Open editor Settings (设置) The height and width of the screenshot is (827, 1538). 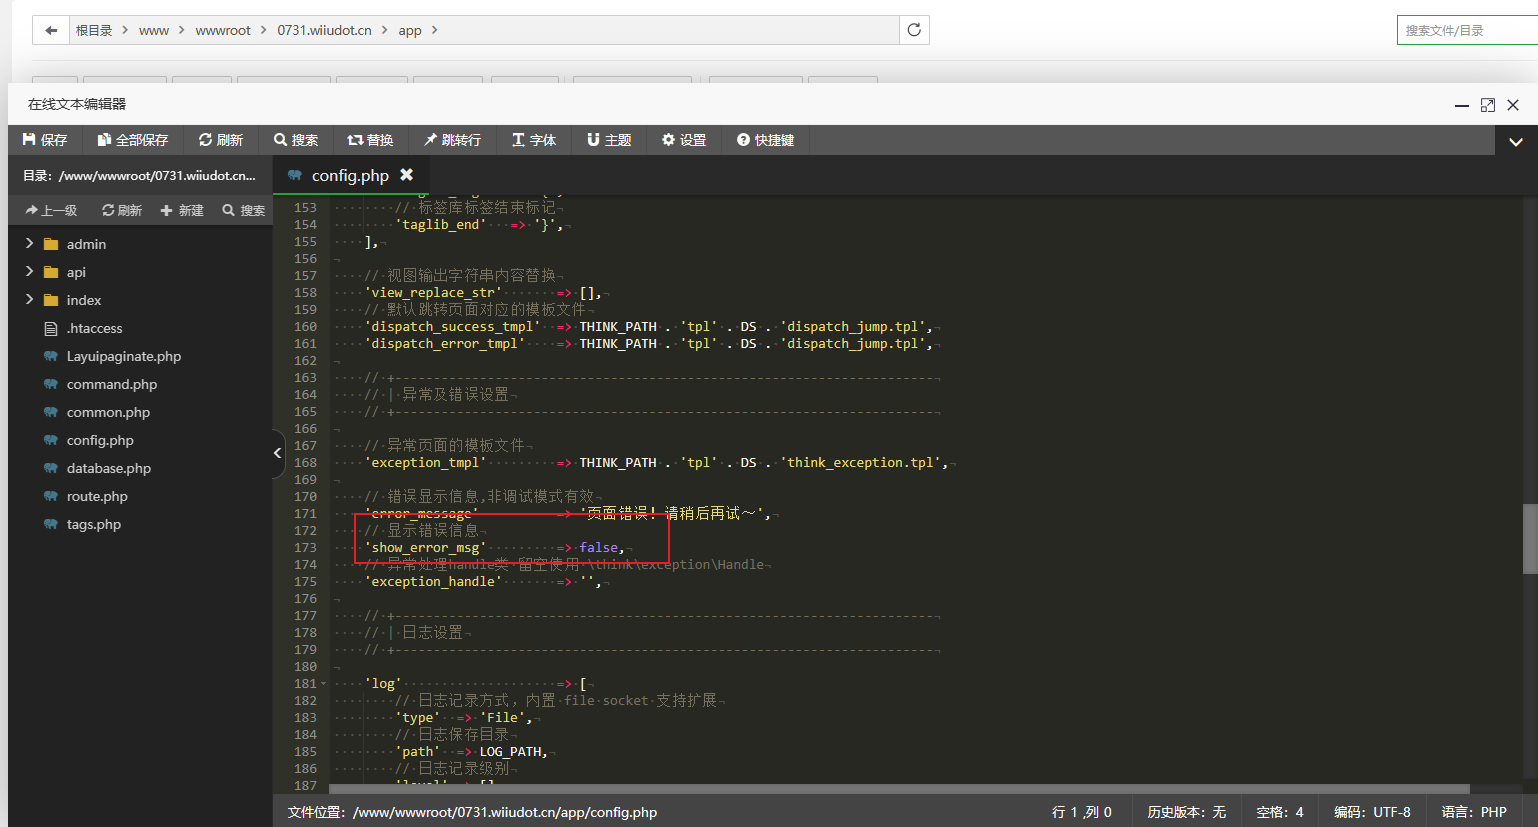pos(684,140)
